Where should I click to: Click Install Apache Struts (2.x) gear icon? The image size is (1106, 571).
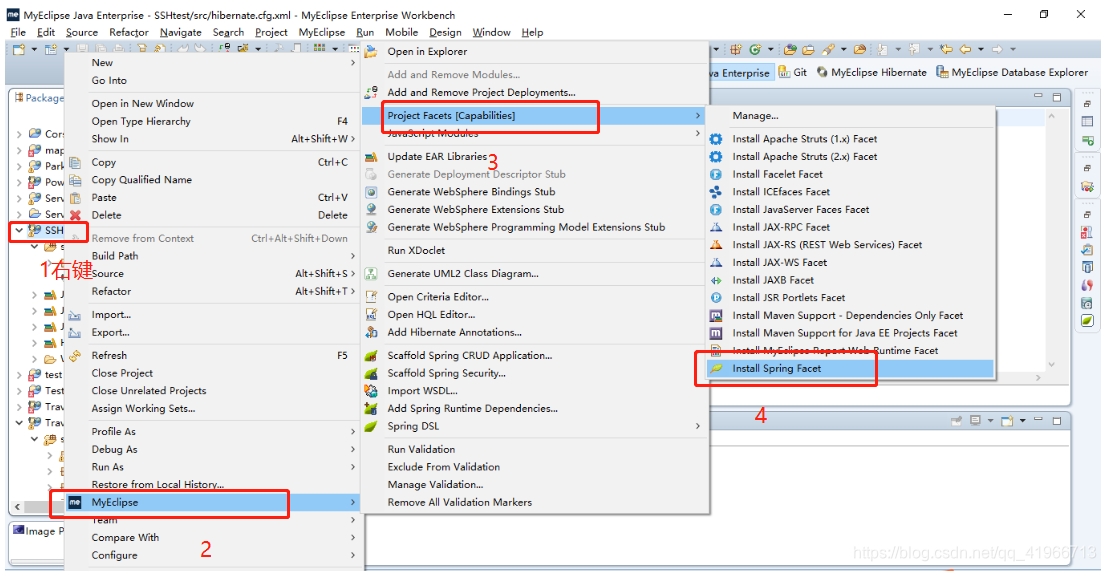(716, 156)
